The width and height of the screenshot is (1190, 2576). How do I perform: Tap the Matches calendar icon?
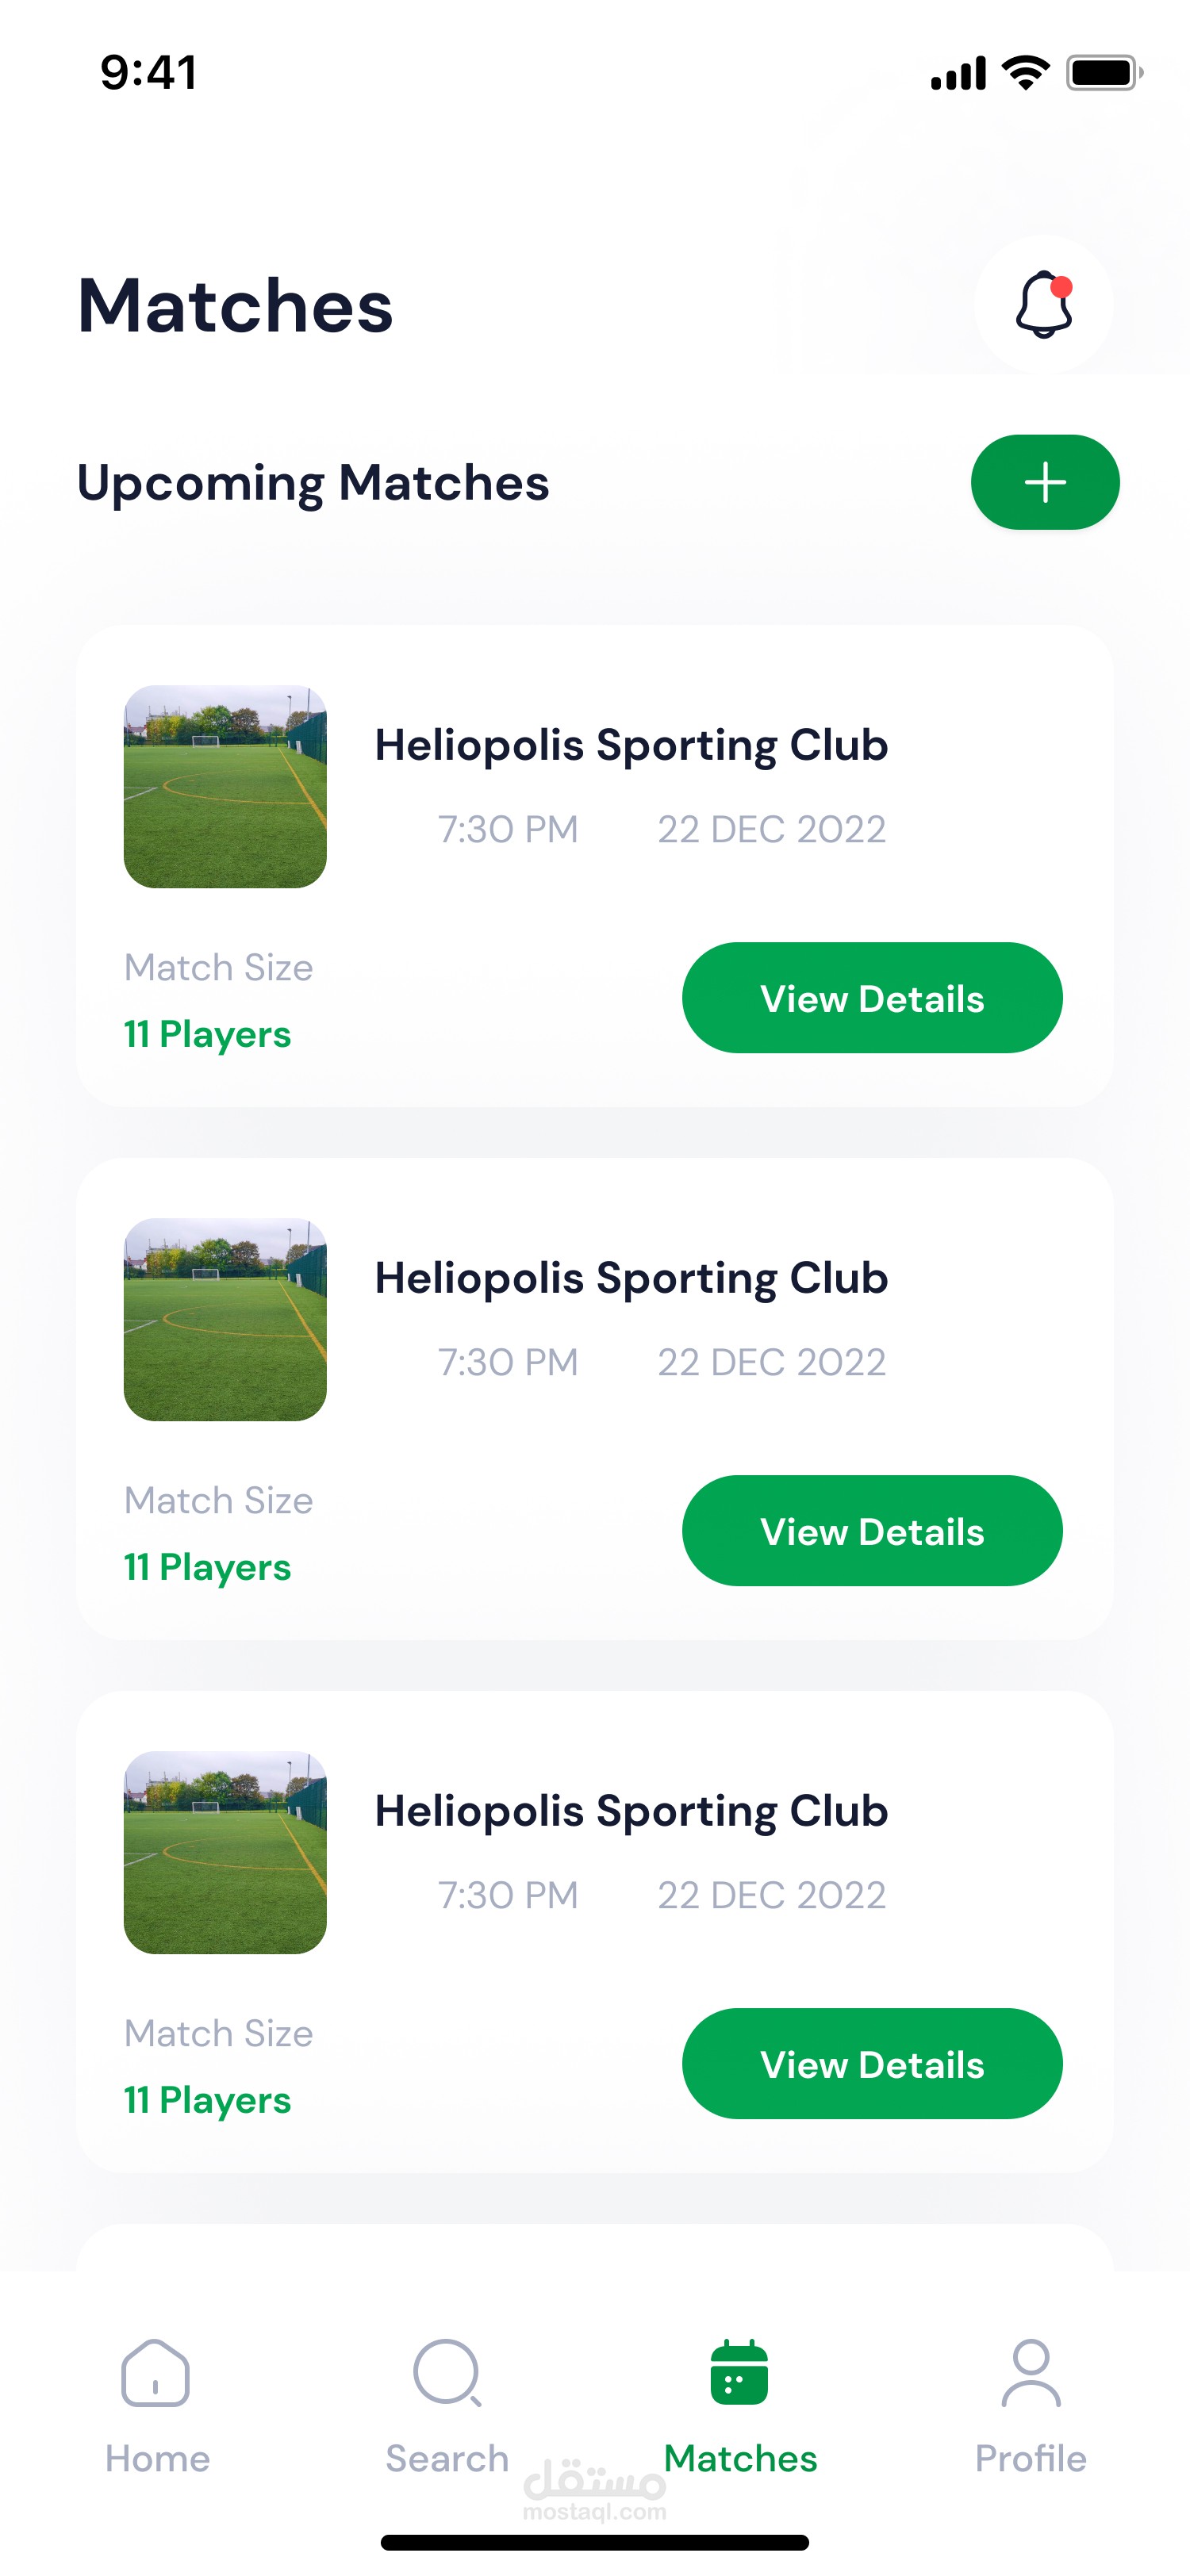pos(739,2372)
